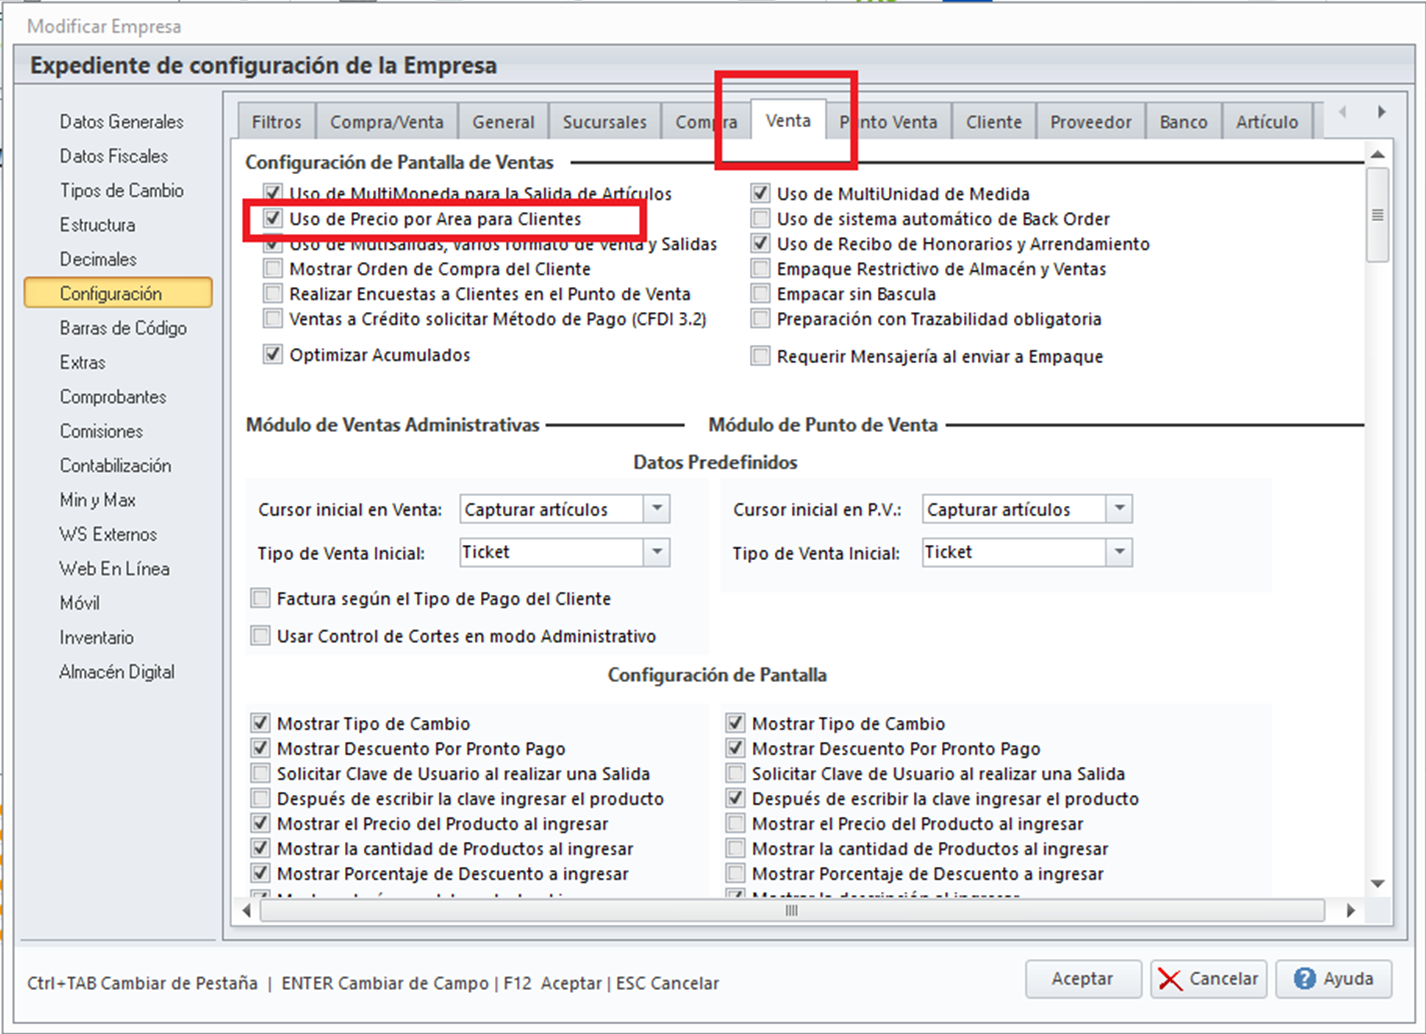
Task: Select Comisiones in sidebar
Action: coord(101,431)
